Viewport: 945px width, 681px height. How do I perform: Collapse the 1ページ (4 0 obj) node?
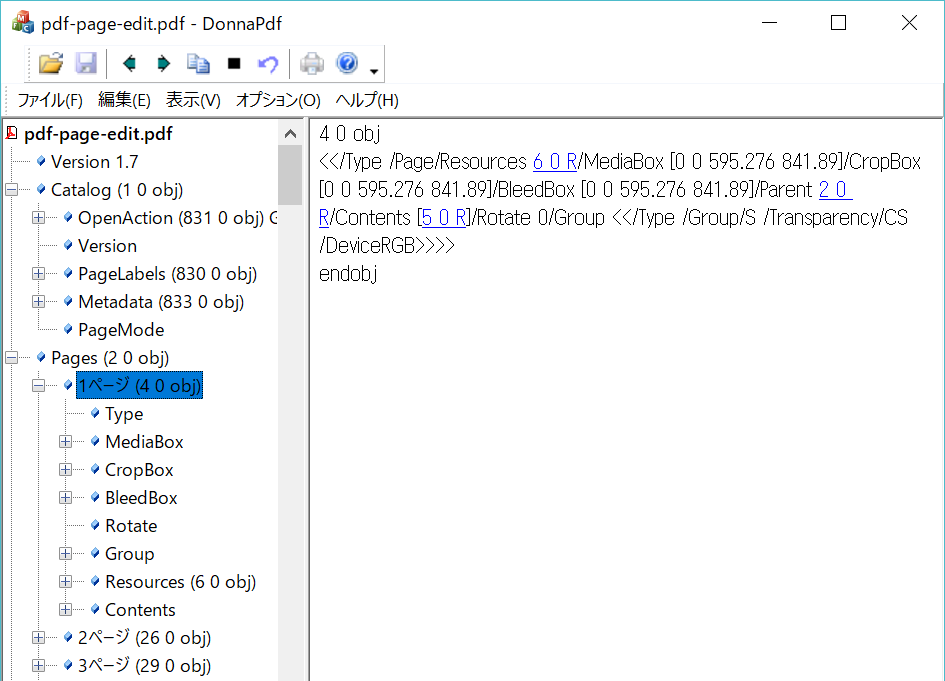[x=39, y=386]
